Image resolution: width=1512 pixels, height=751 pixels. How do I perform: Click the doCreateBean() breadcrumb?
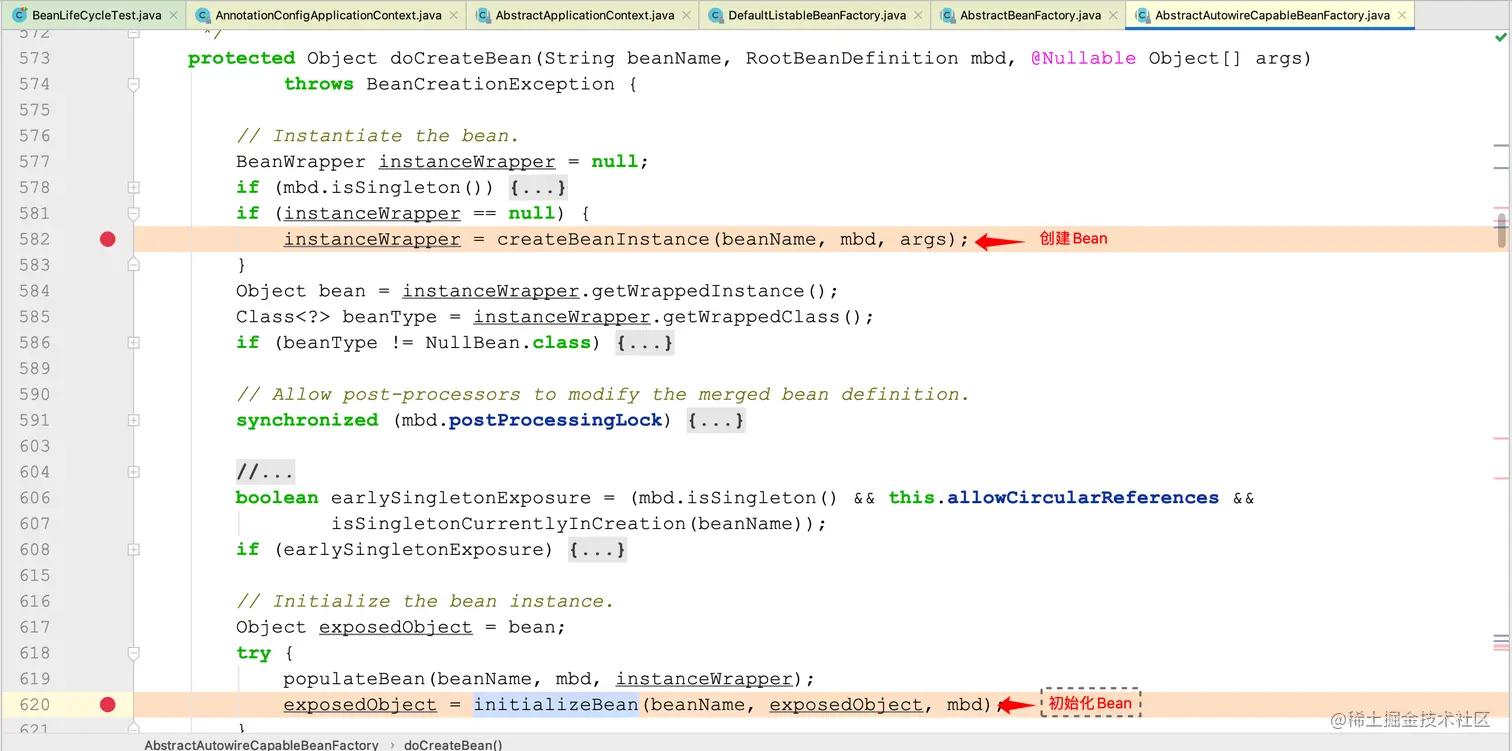[453, 745]
